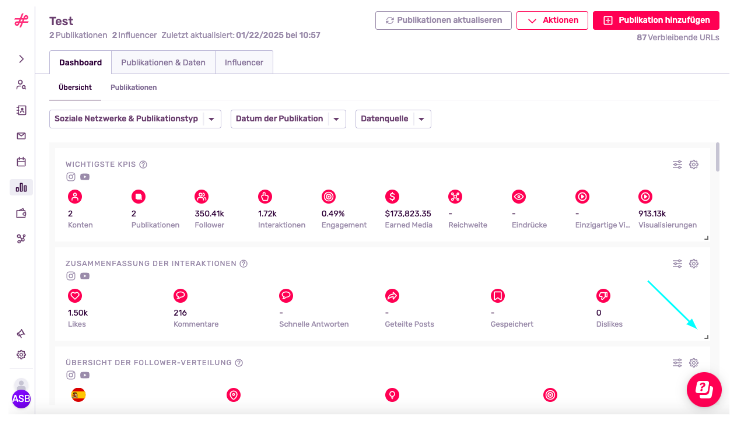Click the Publikation hinzufügen button
Image resolution: width=735 pixels, height=423 pixels.
point(656,21)
